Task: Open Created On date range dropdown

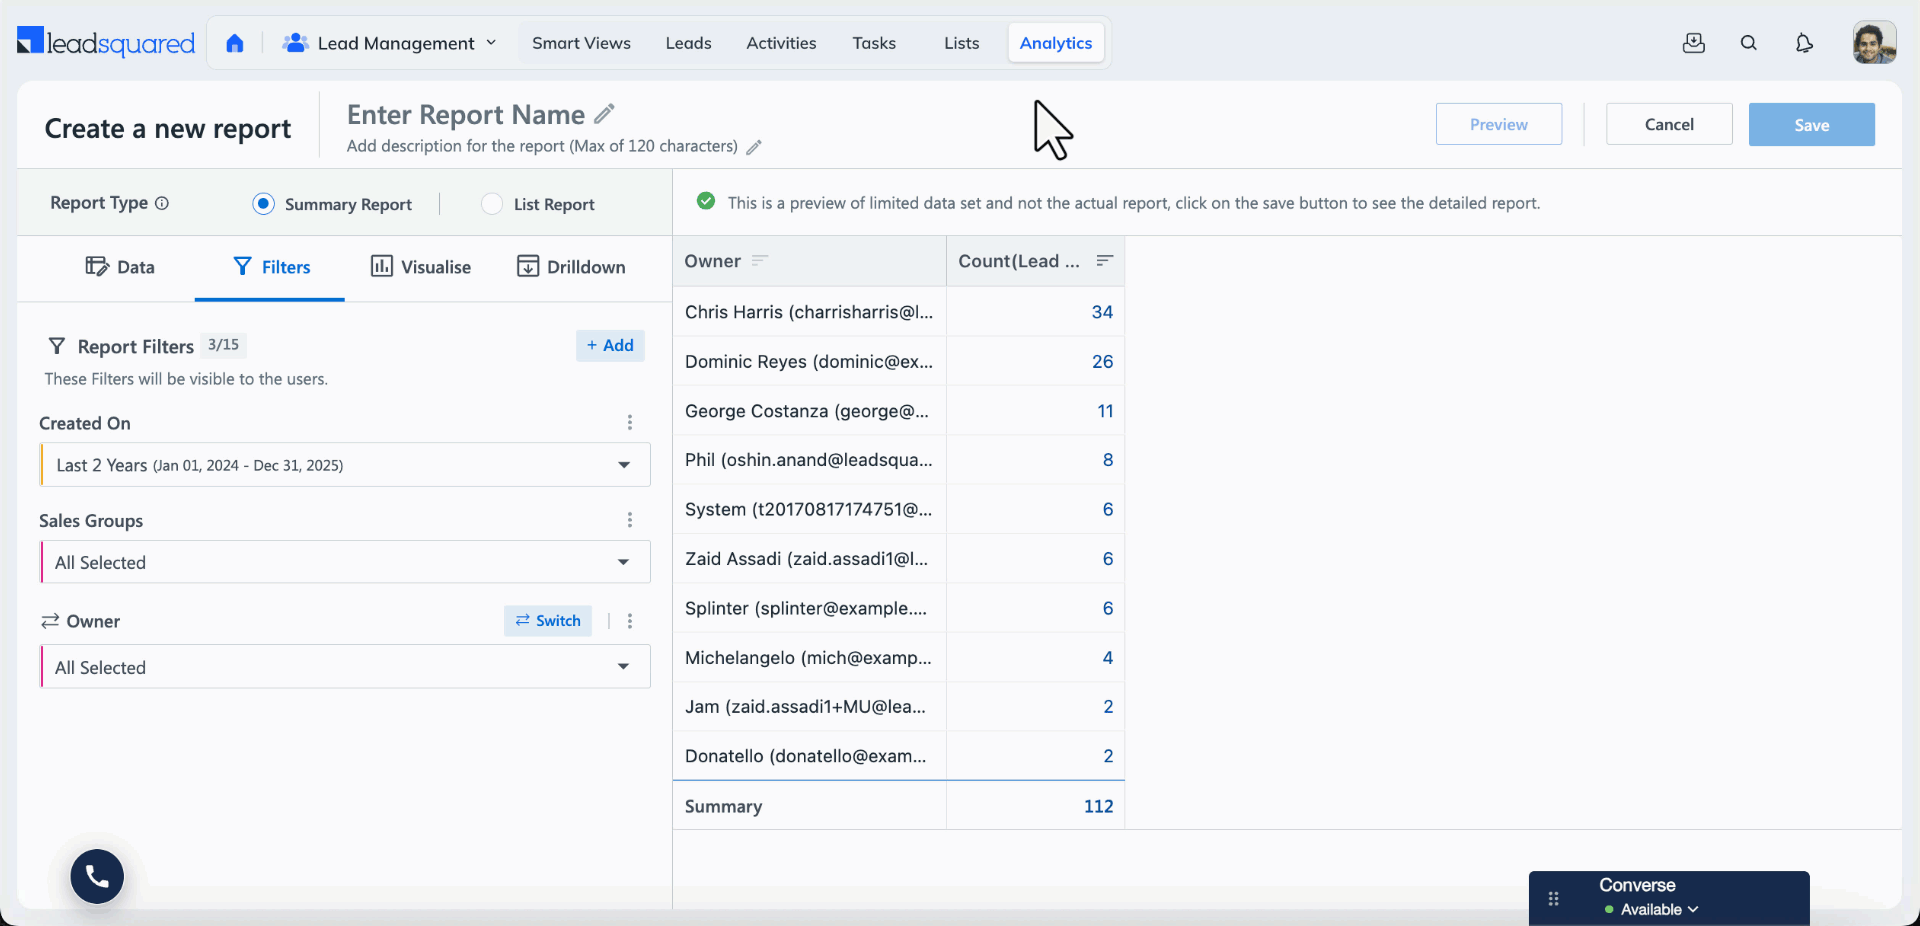Action: pyautogui.click(x=345, y=465)
